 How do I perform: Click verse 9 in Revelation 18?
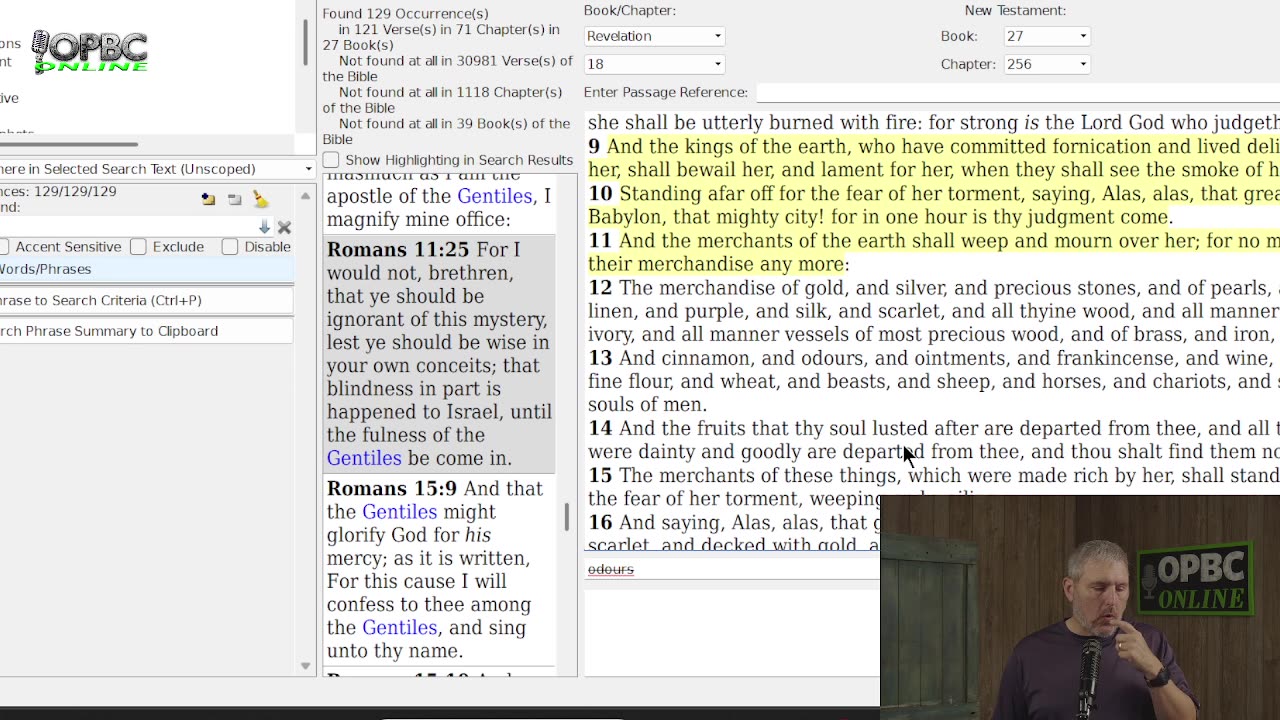(934, 158)
